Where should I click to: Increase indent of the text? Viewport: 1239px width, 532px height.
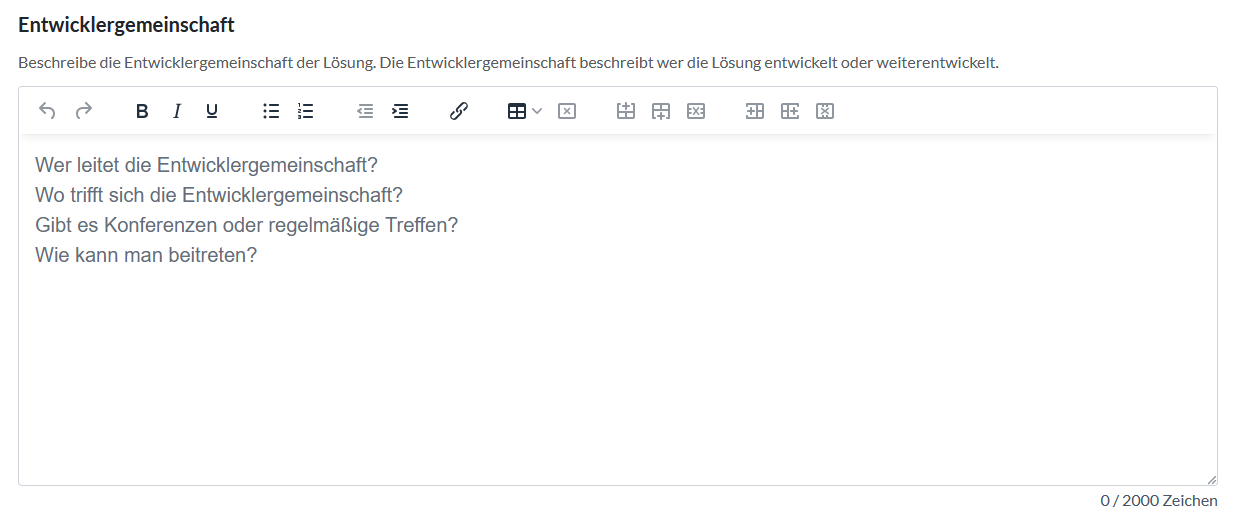click(x=400, y=111)
